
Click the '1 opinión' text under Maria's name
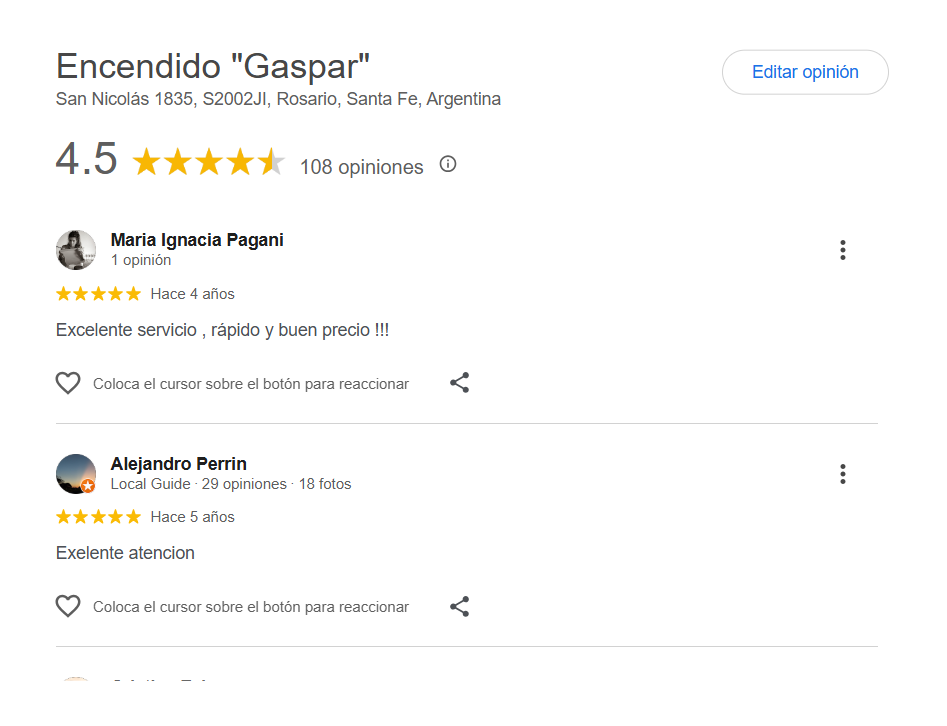[x=141, y=260]
